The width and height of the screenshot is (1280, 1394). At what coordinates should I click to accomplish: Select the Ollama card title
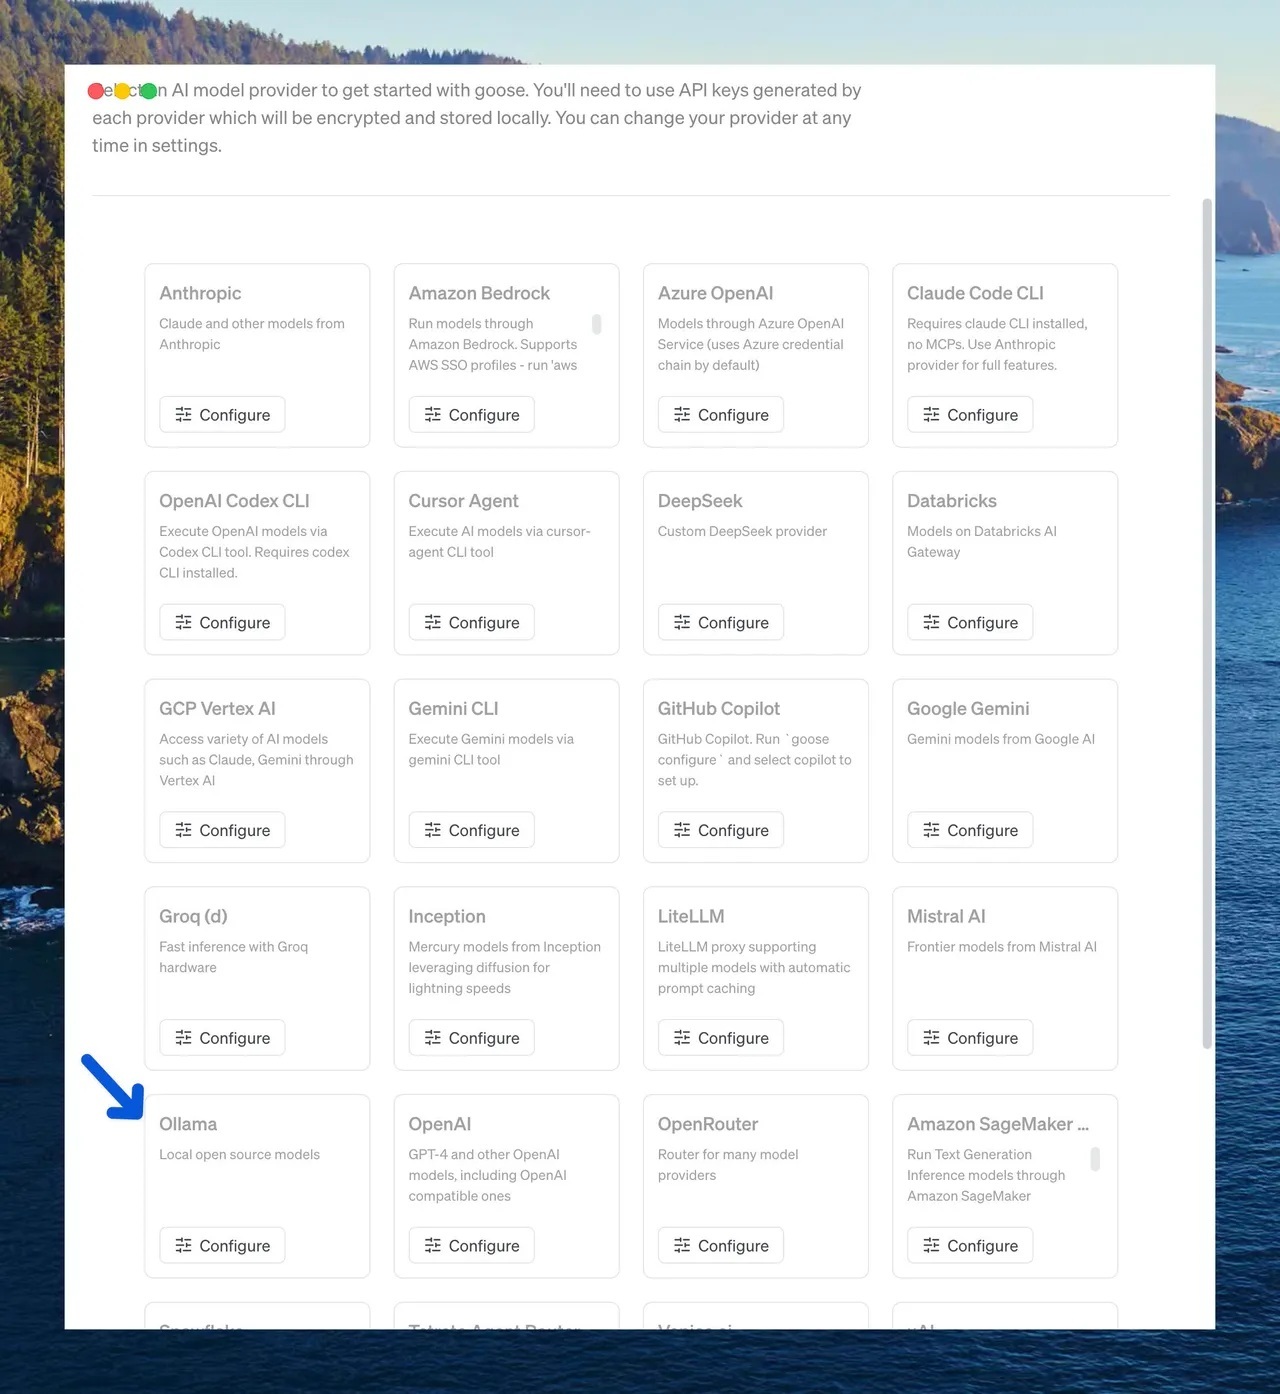click(x=188, y=1124)
